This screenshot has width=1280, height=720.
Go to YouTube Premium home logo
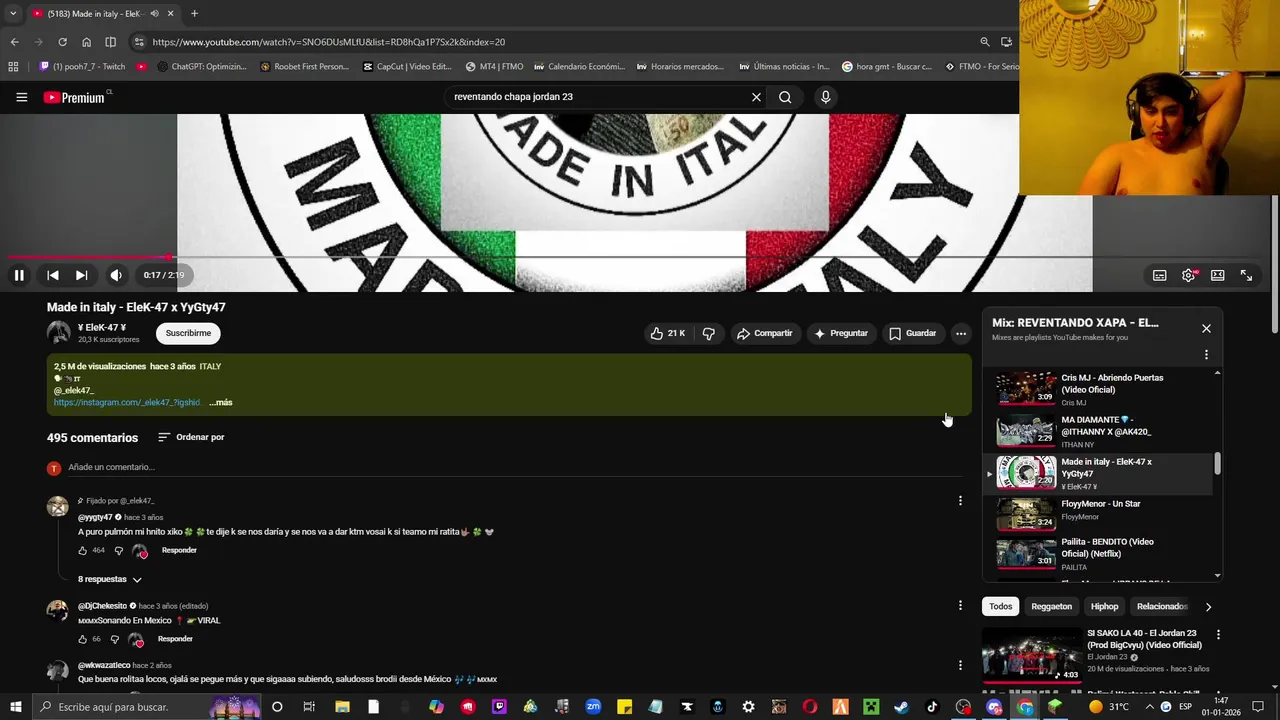tap(75, 97)
